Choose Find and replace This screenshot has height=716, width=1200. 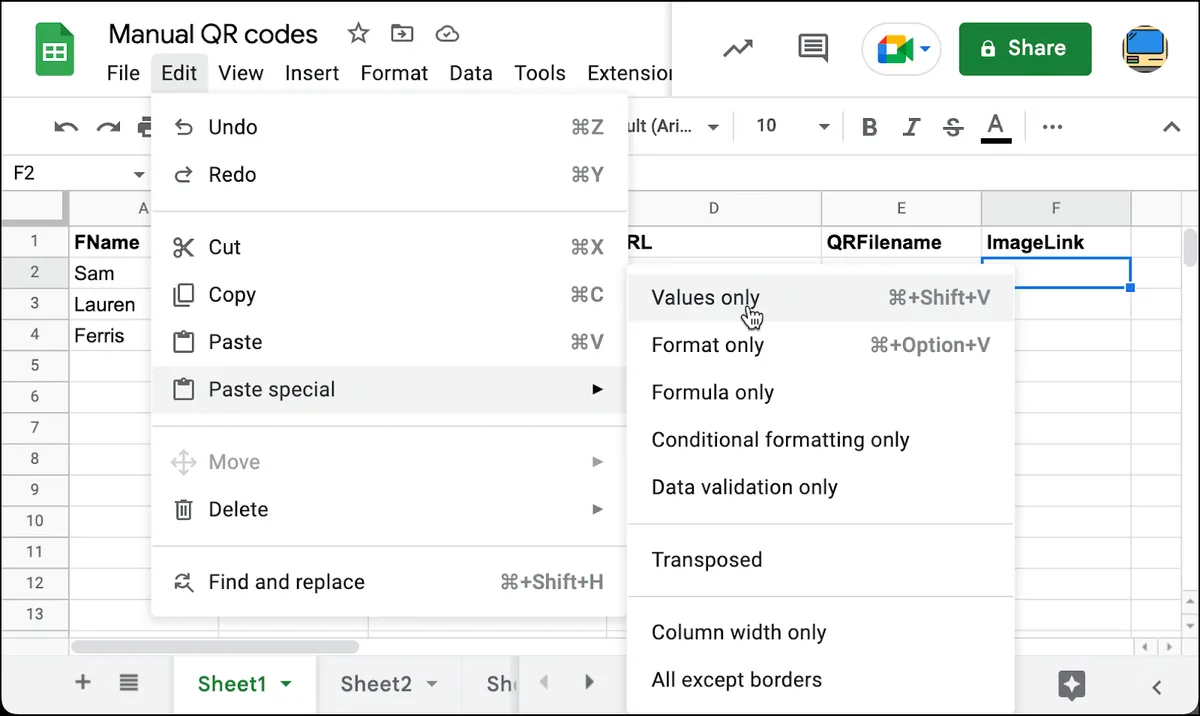pyautogui.click(x=389, y=582)
